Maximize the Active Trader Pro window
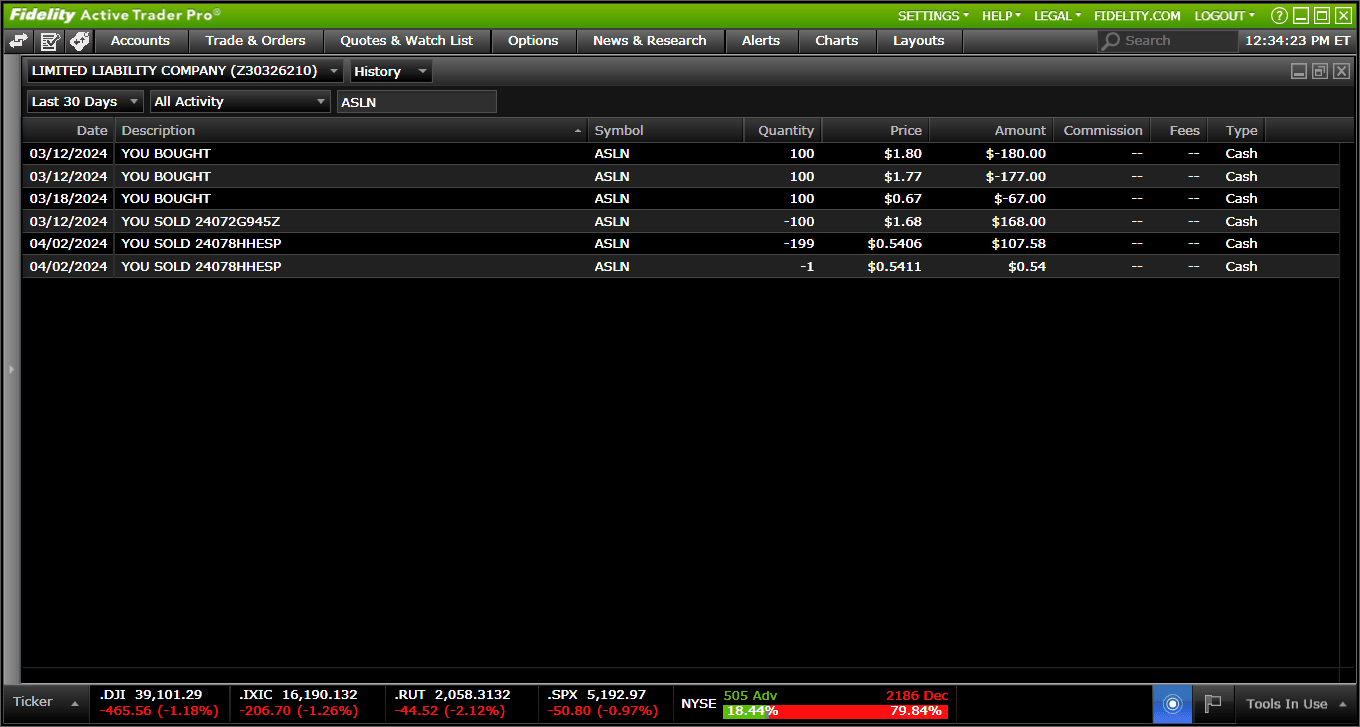1360x727 pixels. tap(1321, 16)
